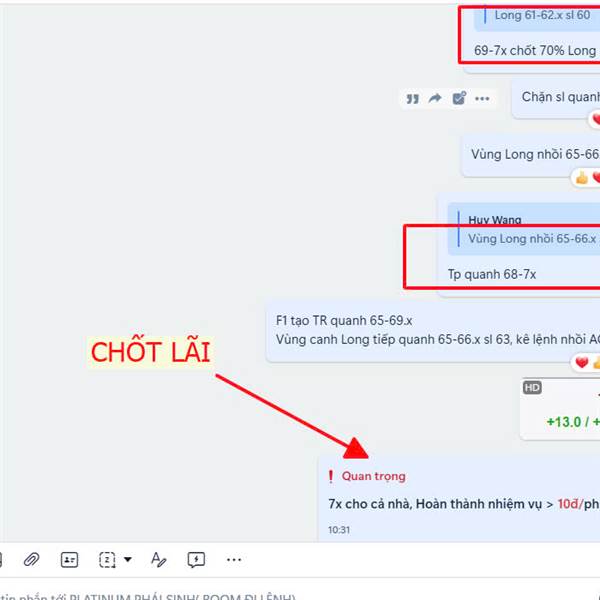
Task: Open the HD image thumbnail showing +13.0
Action: coord(560,409)
